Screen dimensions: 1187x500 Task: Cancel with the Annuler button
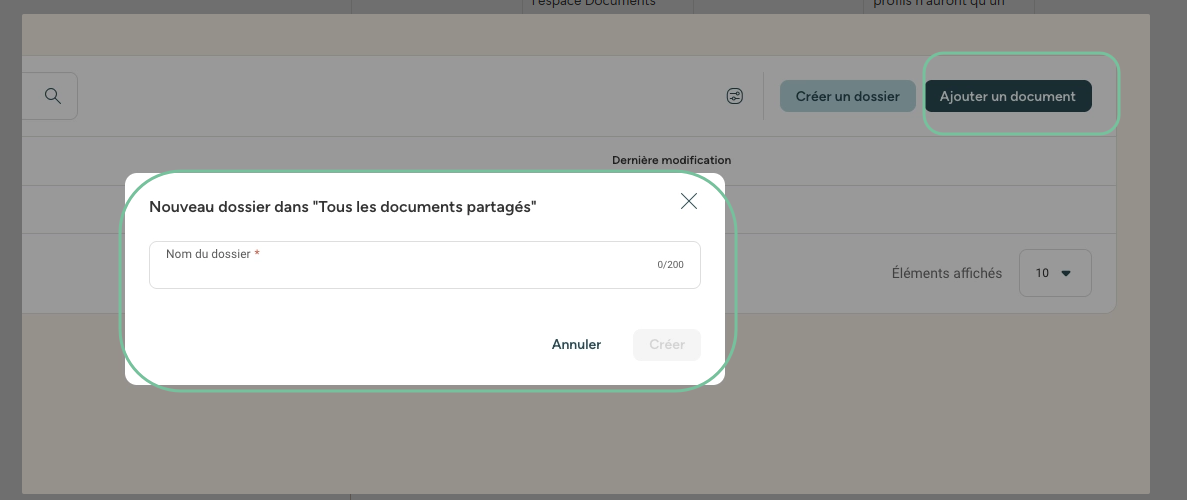[576, 344]
